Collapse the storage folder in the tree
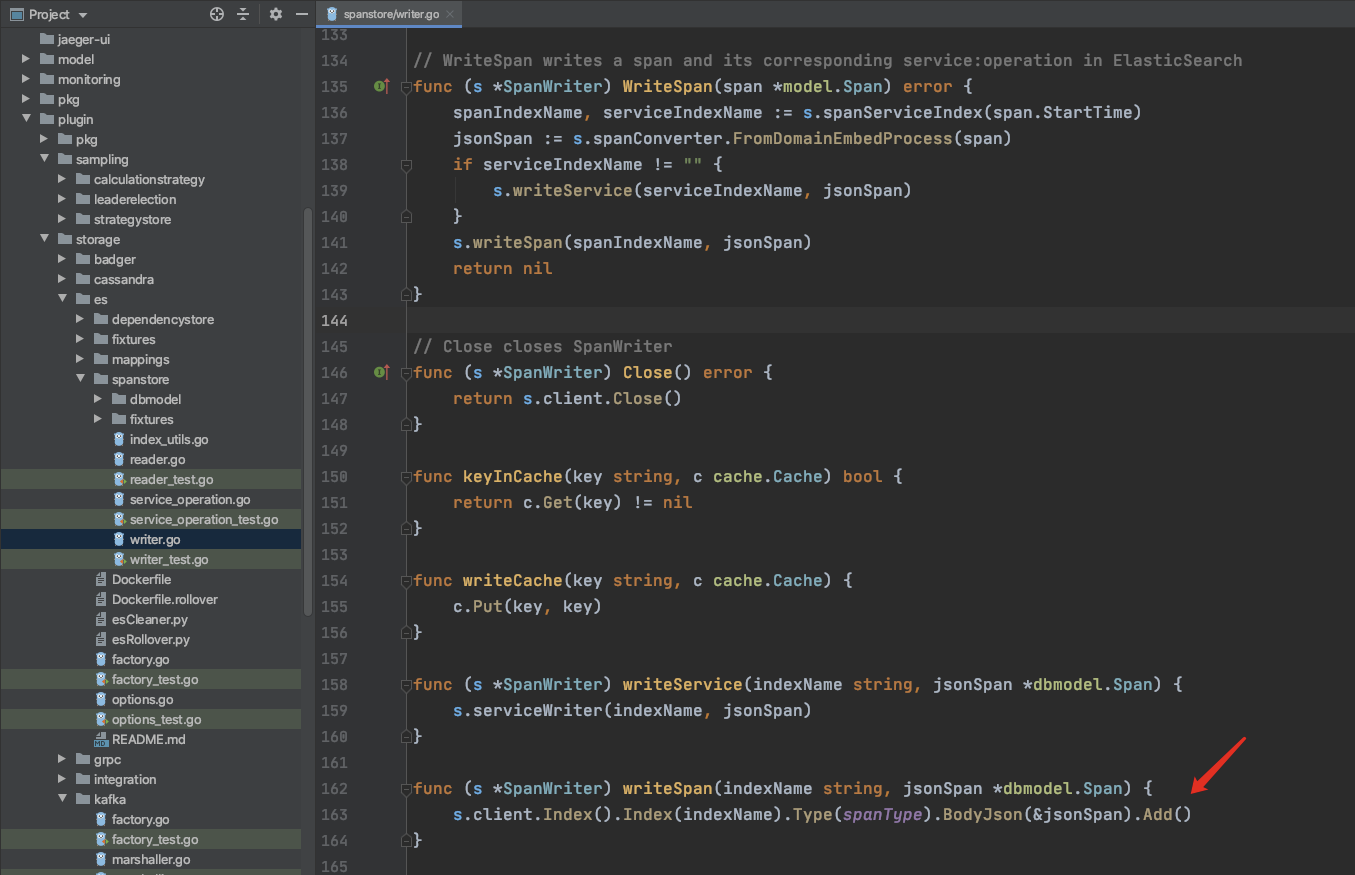Viewport: 1355px width, 875px height. (x=43, y=239)
